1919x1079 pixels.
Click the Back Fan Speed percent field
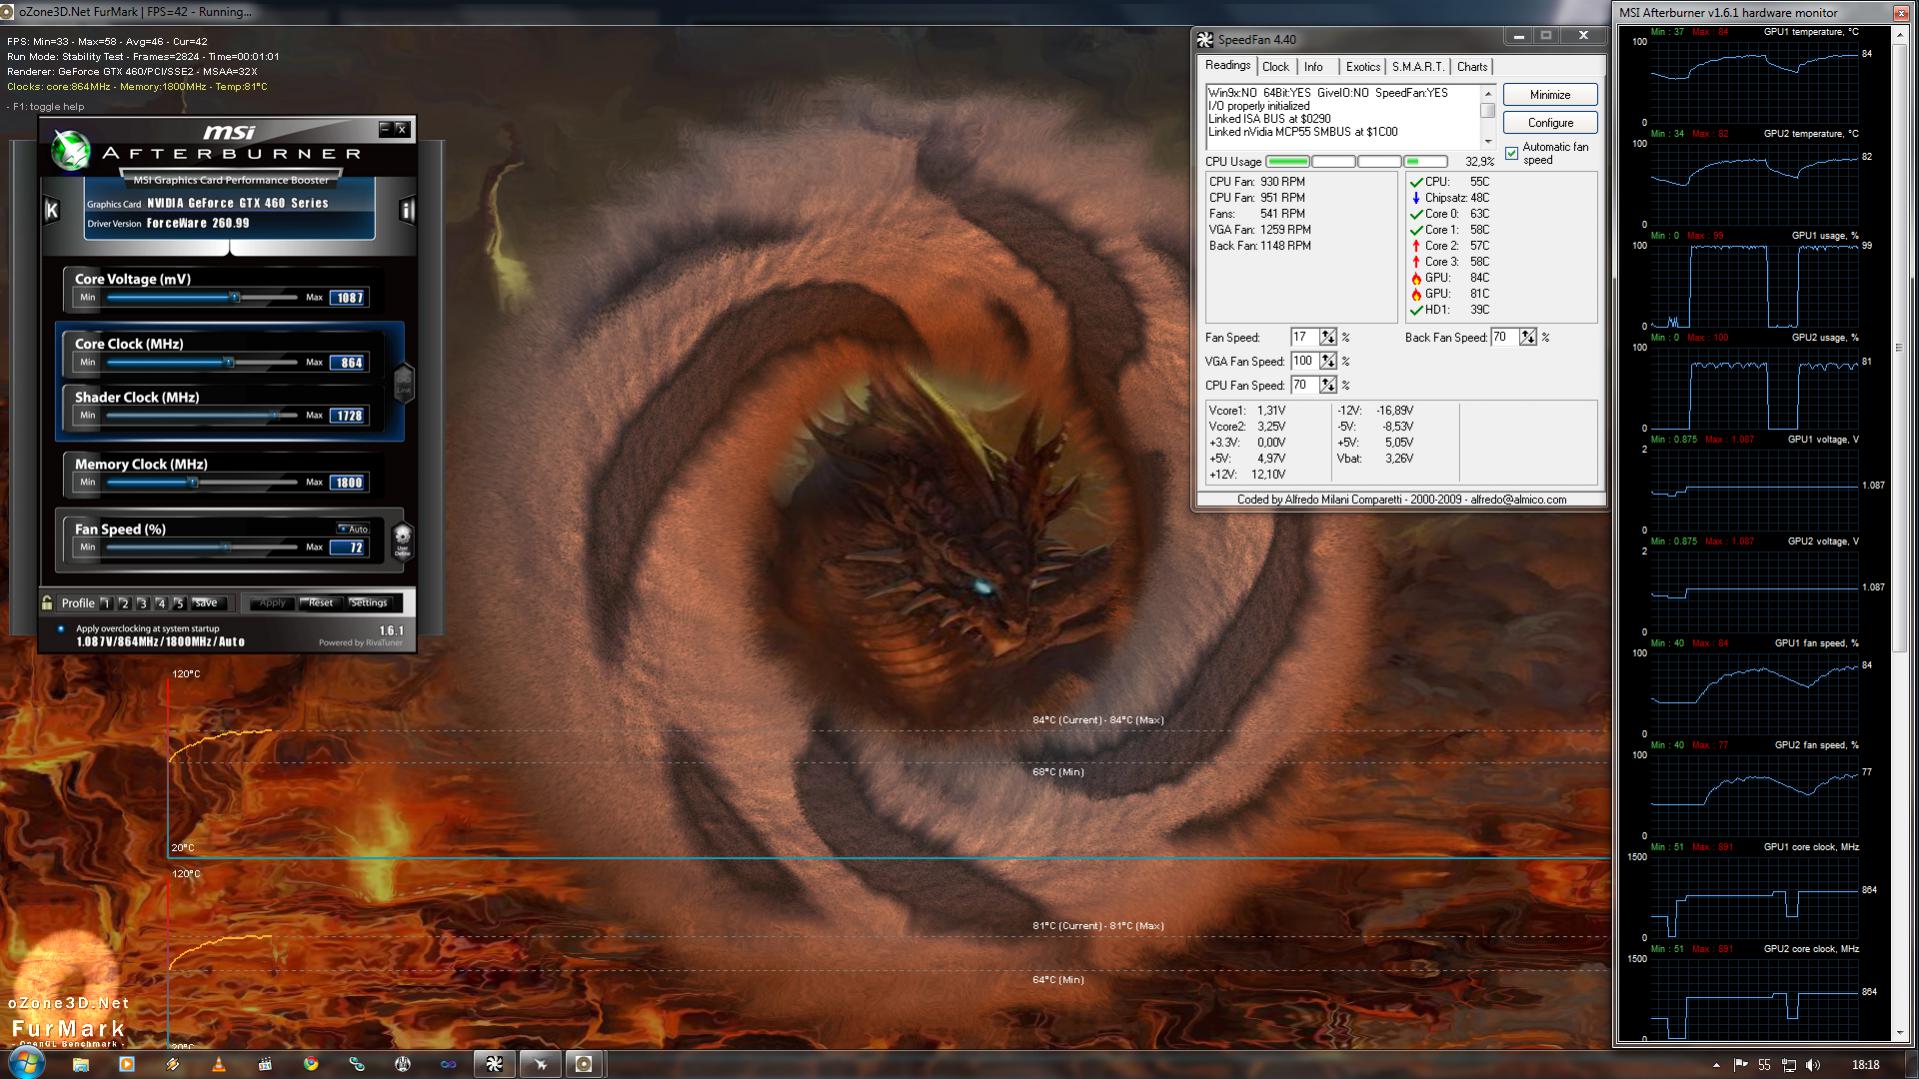point(1505,338)
